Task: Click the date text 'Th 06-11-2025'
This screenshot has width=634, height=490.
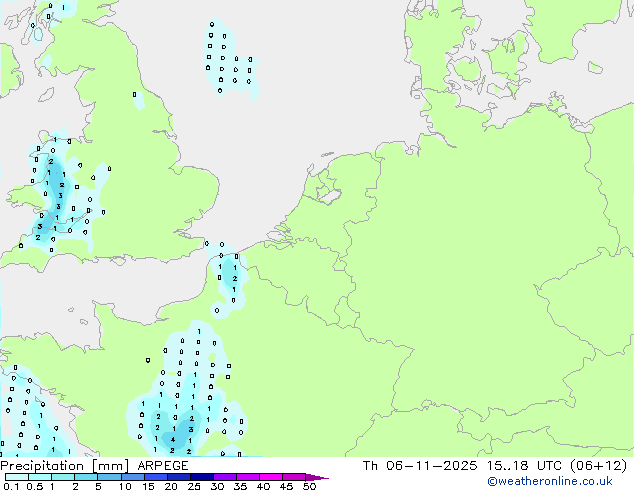Action: click(x=420, y=466)
